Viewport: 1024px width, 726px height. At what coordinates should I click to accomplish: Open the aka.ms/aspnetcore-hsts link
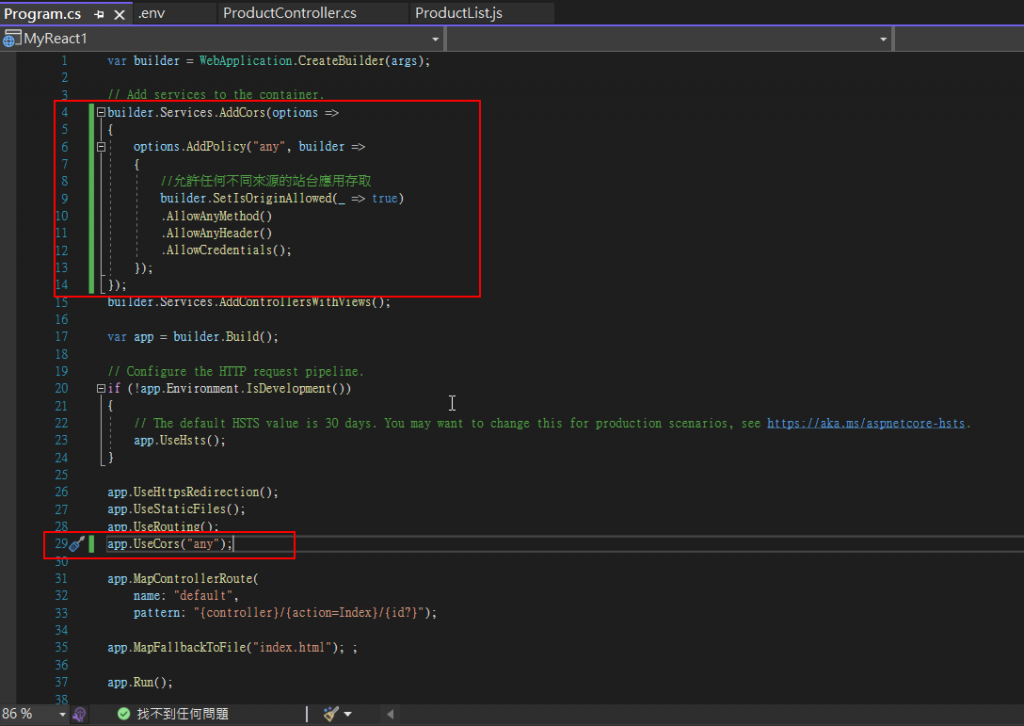[x=865, y=424]
